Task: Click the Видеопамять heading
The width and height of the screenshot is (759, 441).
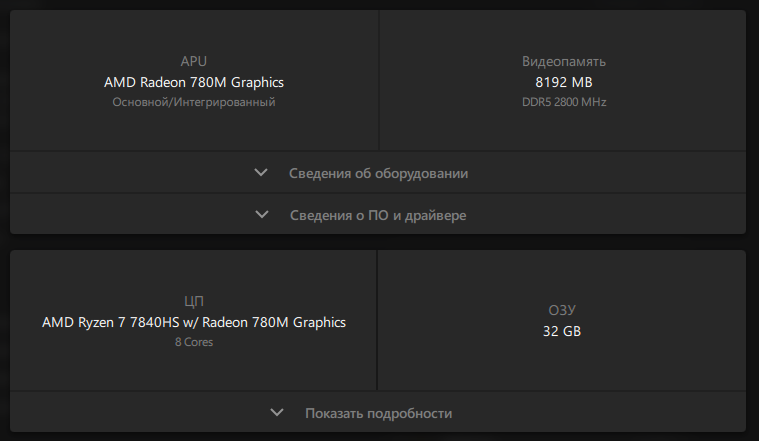Action: click(x=564, y=61)
